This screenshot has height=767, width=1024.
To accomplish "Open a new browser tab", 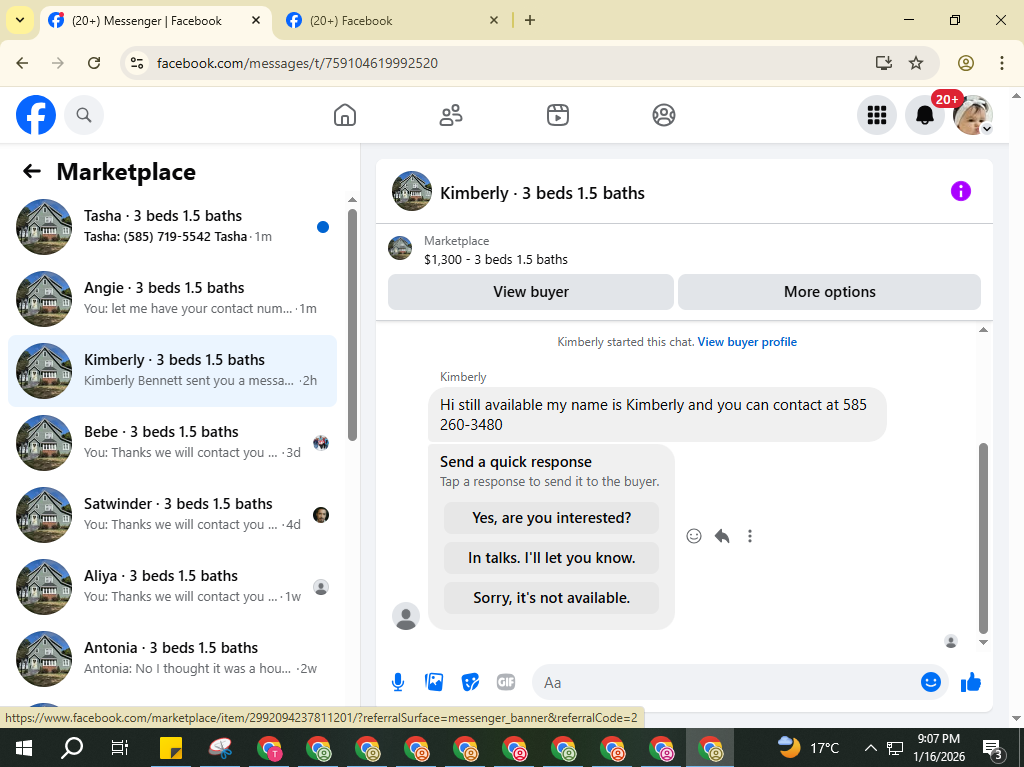I will coord(530,20).
